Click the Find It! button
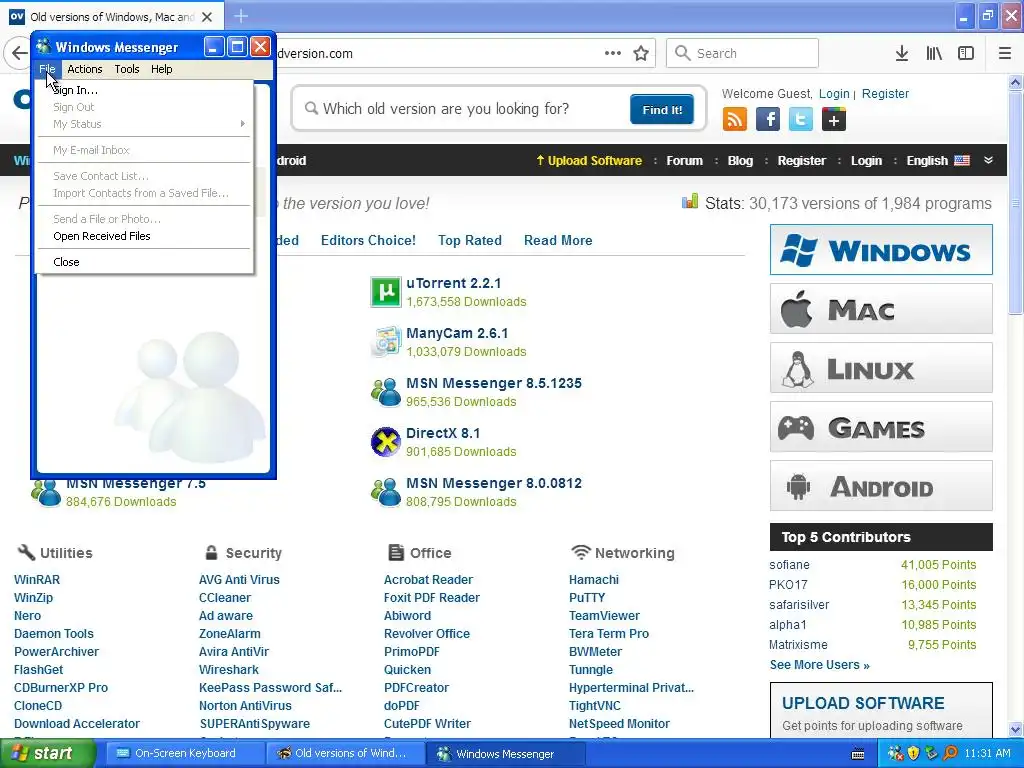The width and height of the screenshot is (1024, 768). pyautogui.click(x=662, y=110)
